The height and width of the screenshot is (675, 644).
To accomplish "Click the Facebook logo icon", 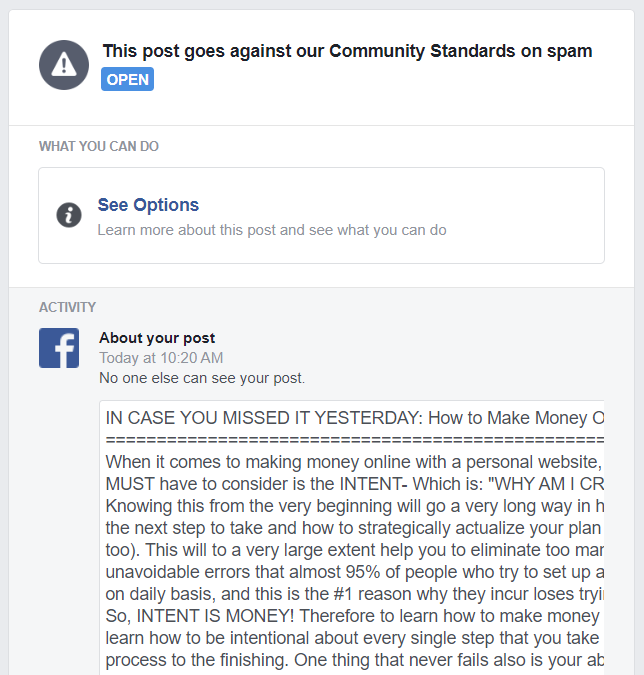I will [x=59, y=348].
